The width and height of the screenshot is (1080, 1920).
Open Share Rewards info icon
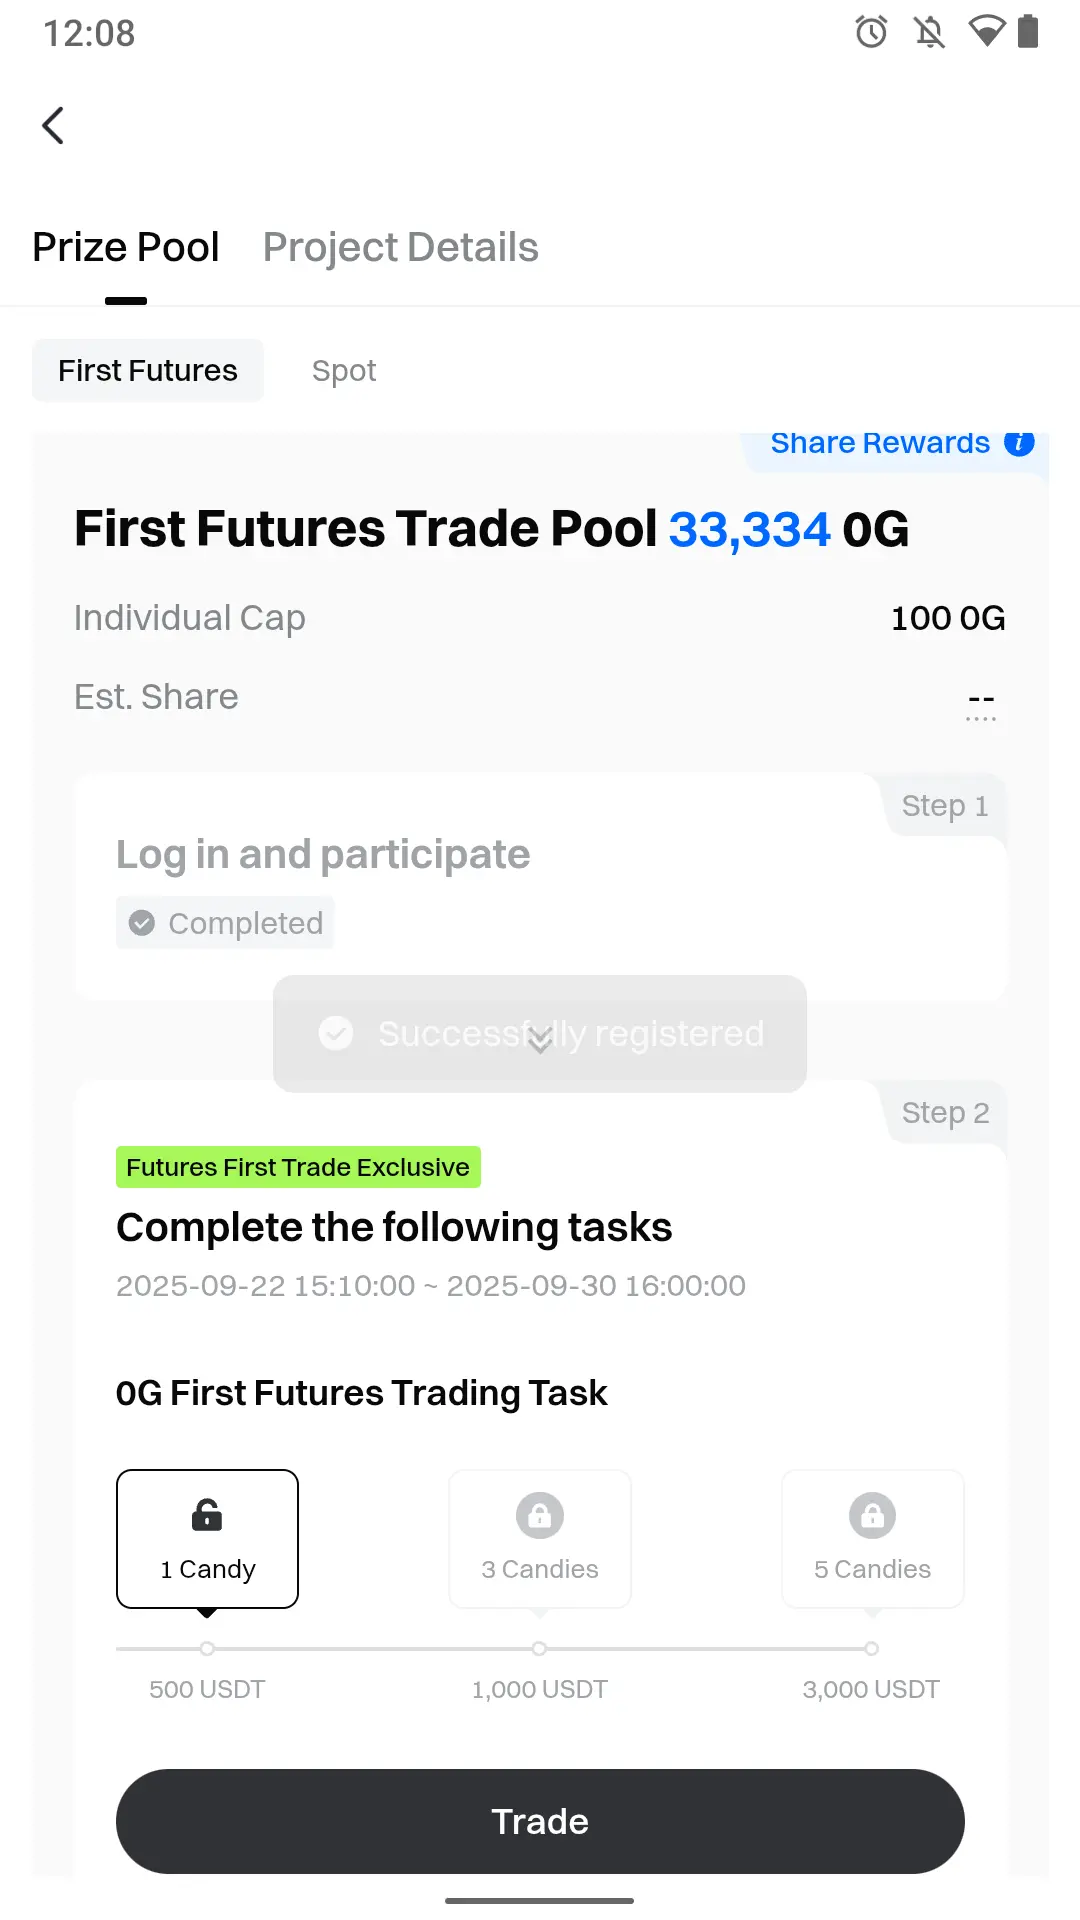click(x=1019, y=443)
